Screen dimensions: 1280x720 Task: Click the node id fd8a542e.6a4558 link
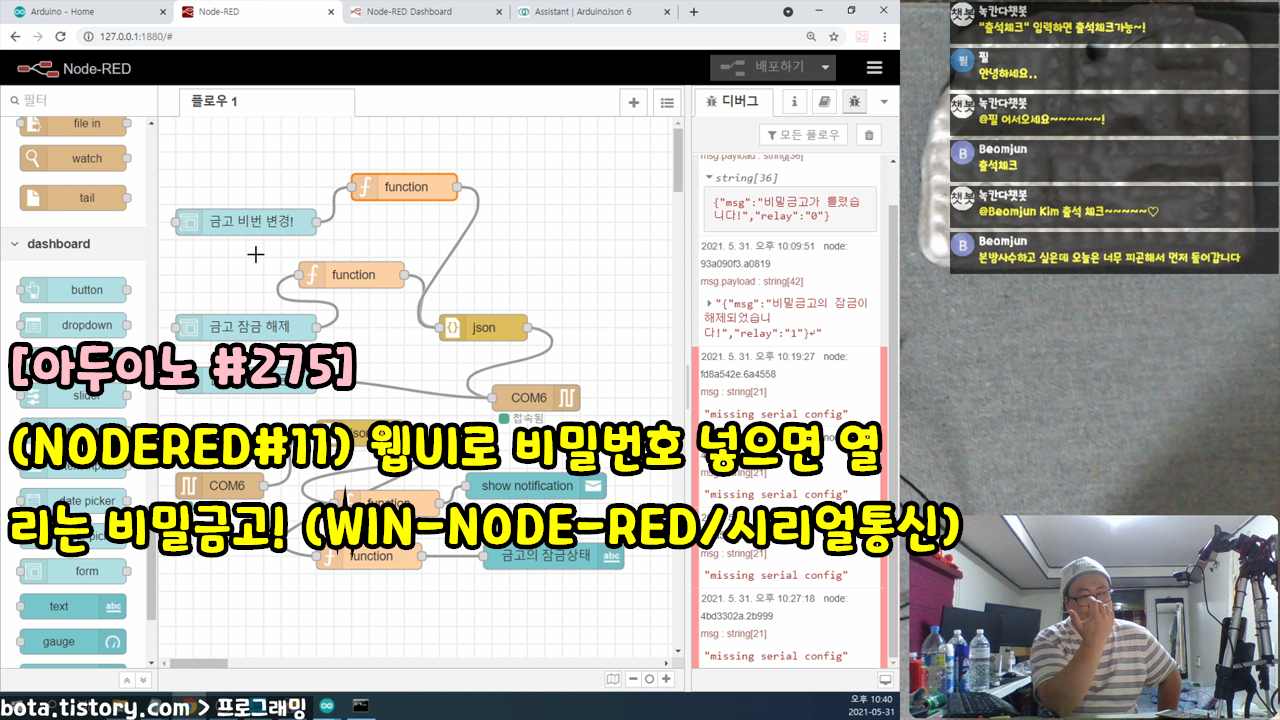738,375
